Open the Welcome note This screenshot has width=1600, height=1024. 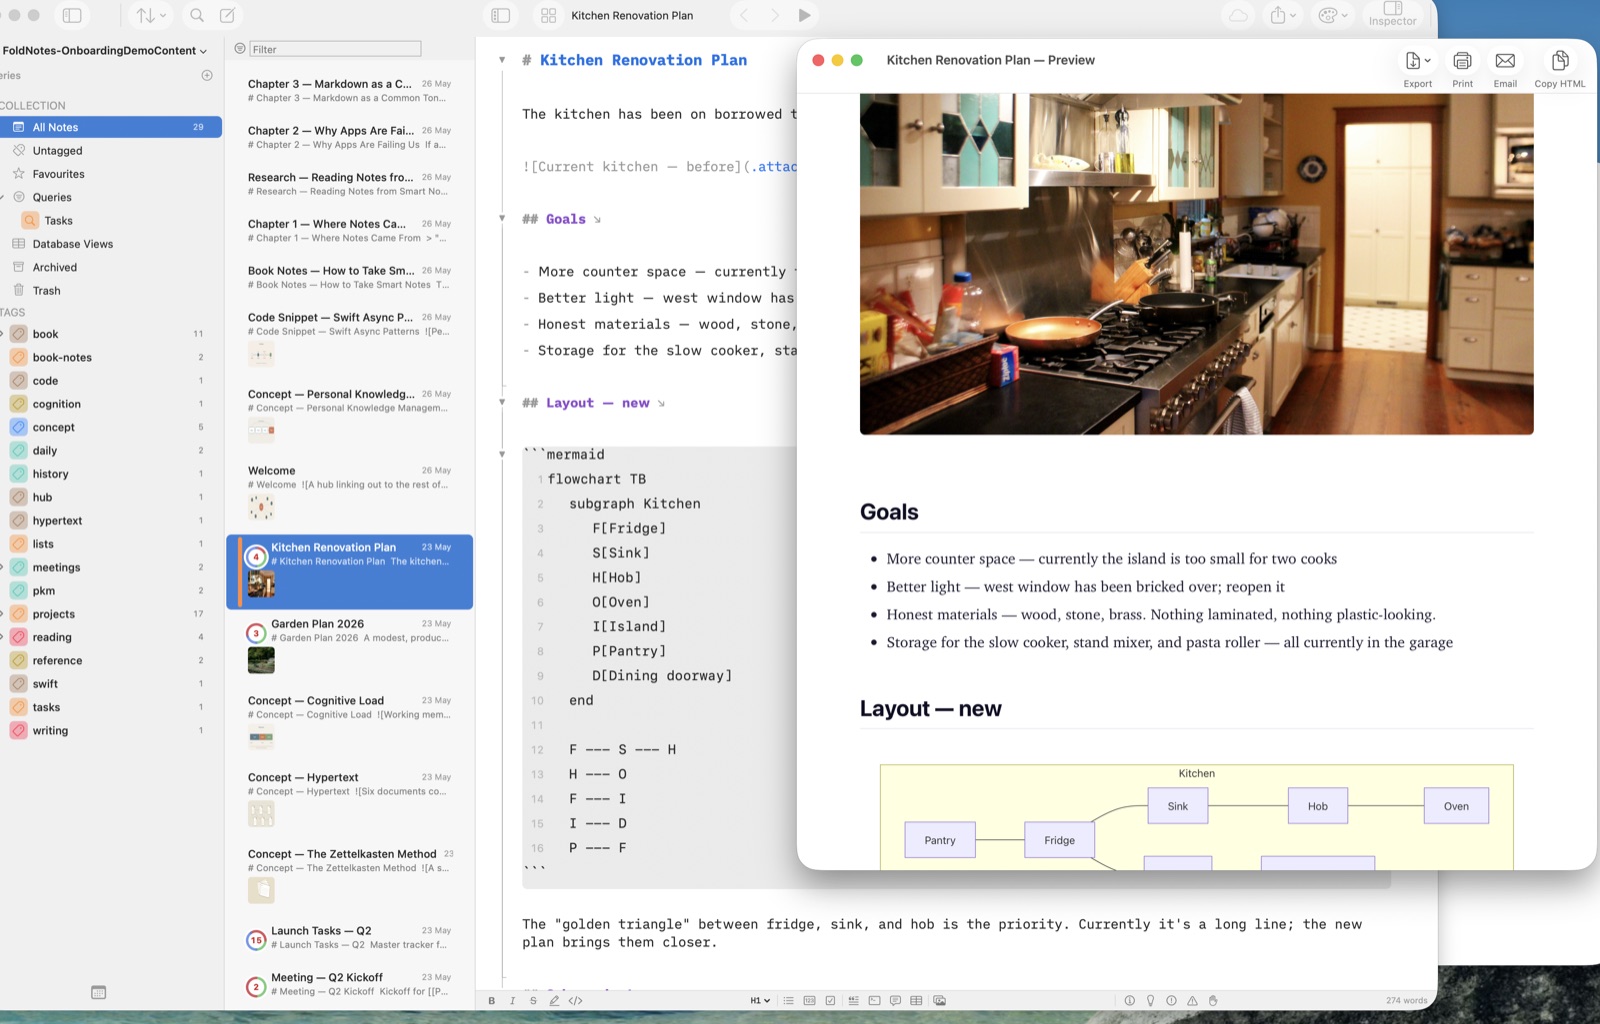coord(349,495)
